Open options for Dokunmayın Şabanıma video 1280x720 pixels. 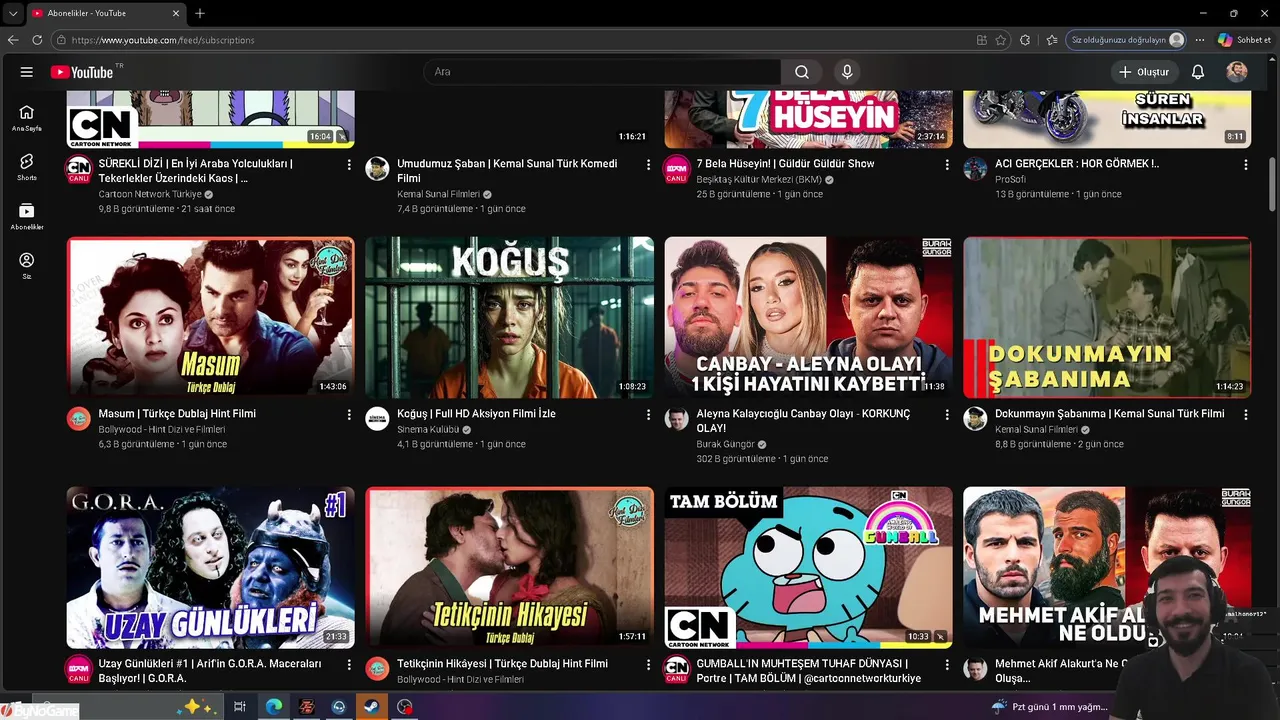1246,414
